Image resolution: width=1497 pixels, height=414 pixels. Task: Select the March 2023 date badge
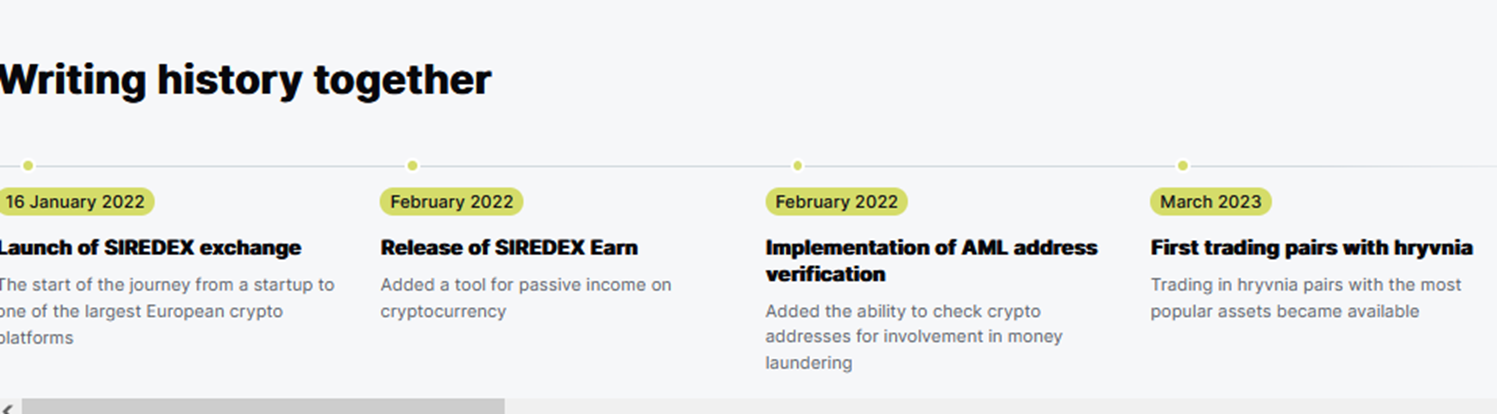(1210, 202)
